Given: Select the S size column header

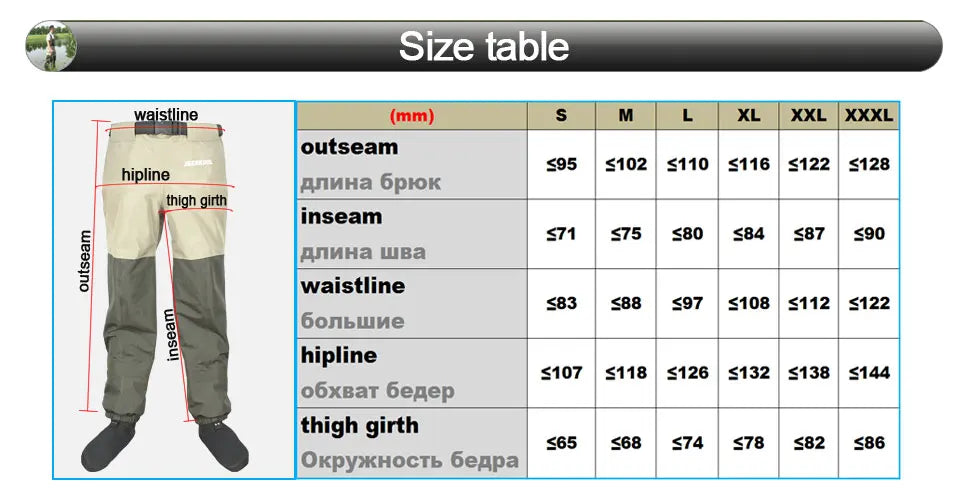Looking at the screenshot, I should coord(561,116).
